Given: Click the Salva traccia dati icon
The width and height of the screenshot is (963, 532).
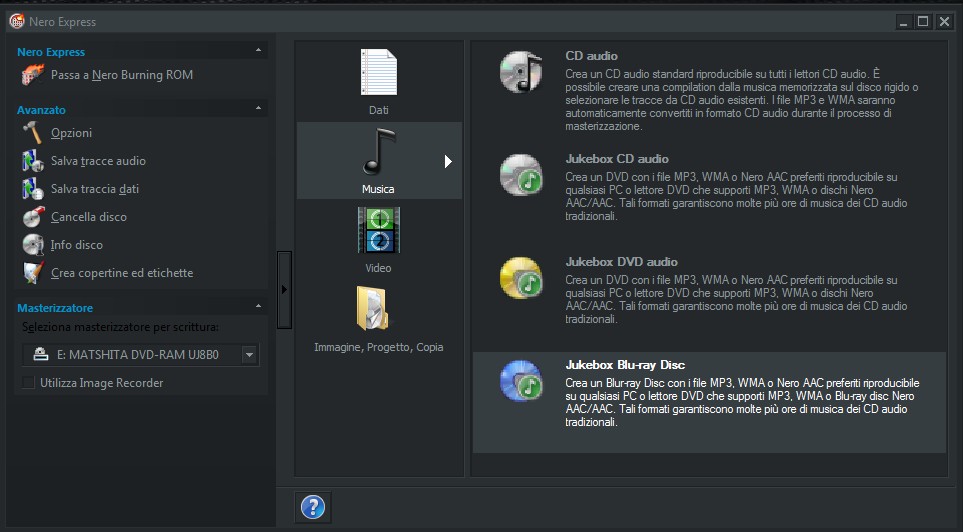Looking at the screenshot, I should 33,189.
